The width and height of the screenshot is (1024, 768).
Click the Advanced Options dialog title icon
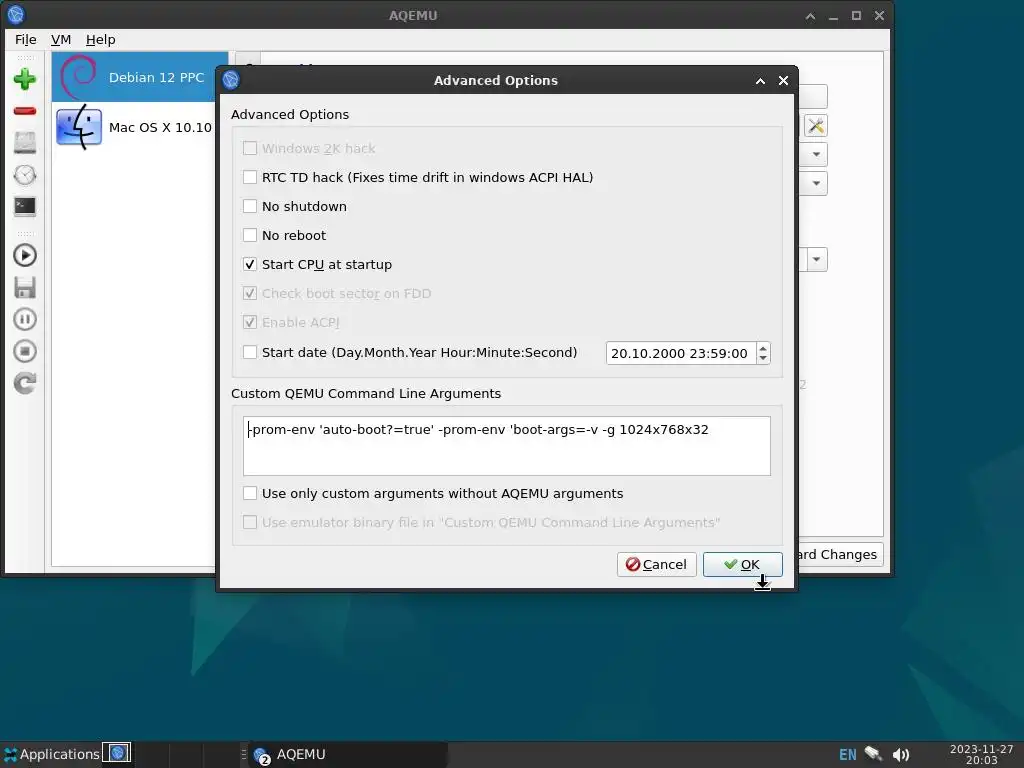[x=231, y=80]
